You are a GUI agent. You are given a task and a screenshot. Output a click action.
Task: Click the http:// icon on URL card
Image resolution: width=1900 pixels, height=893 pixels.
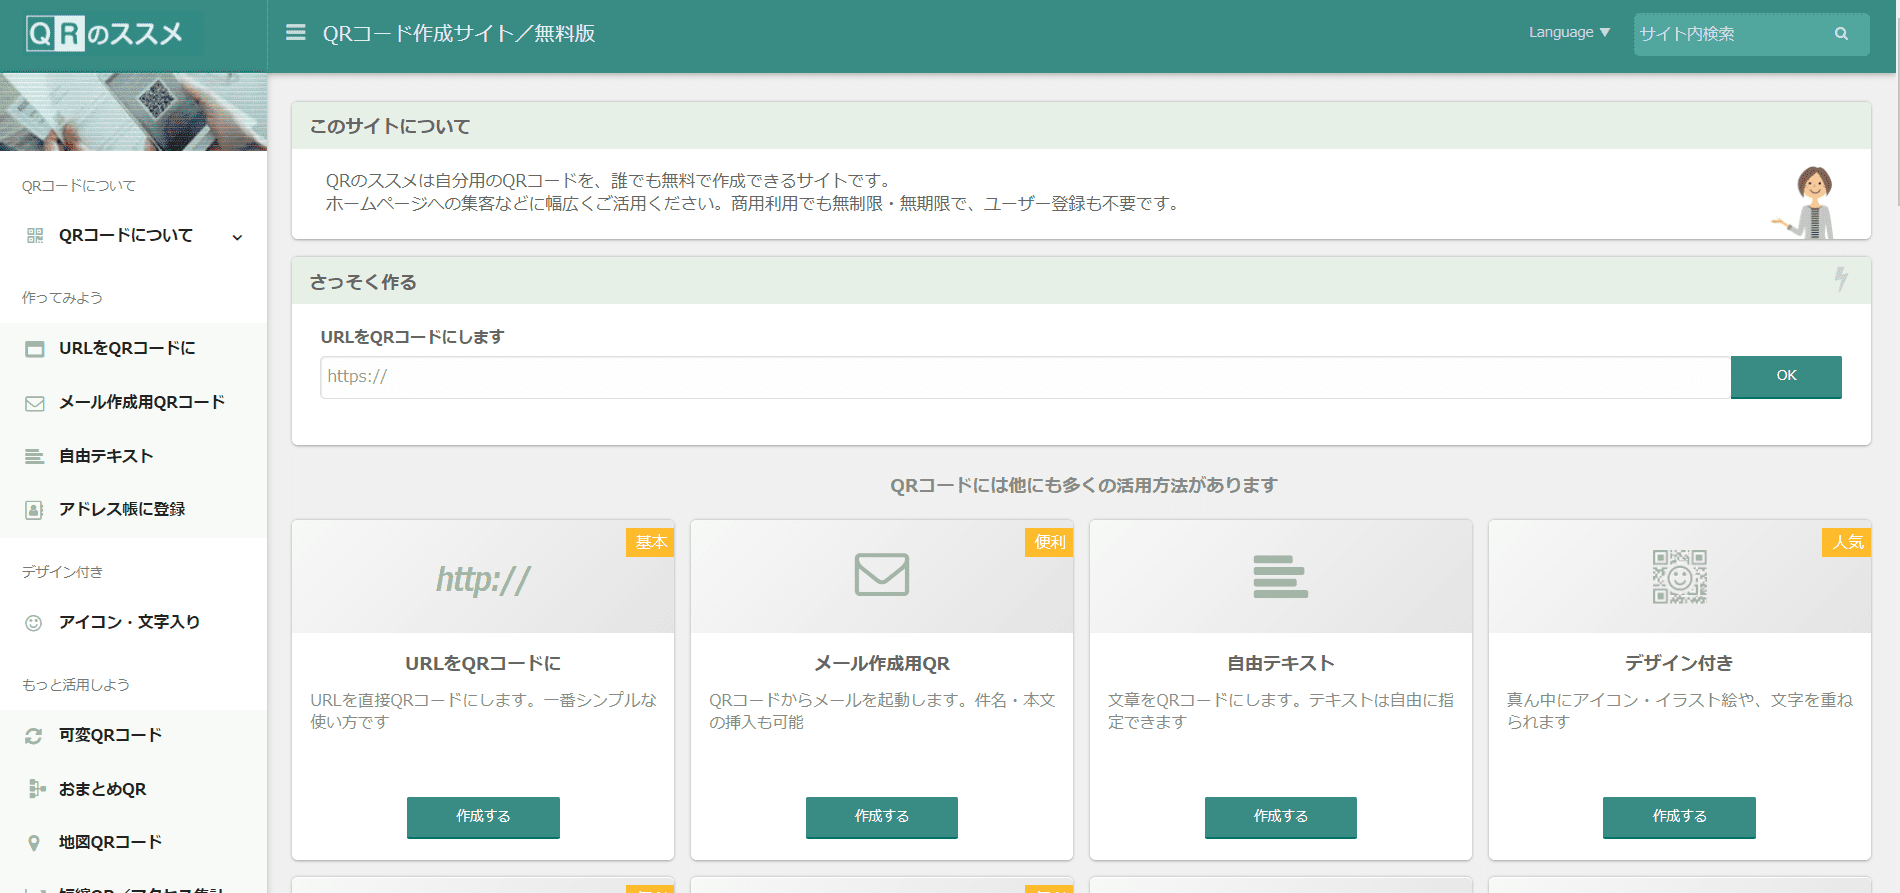coord(483,579)
